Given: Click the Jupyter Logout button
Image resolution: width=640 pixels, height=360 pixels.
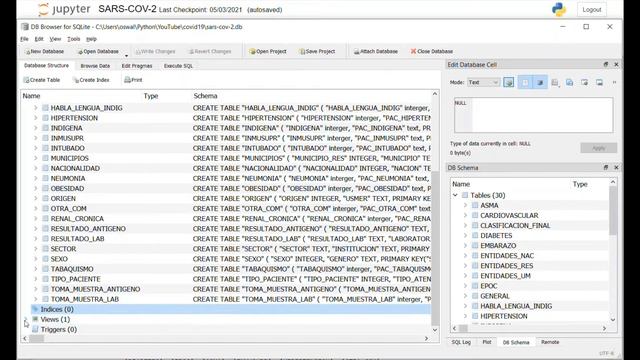Looking at the screenshot, I should pyautogui.click(x=591, y=9).
